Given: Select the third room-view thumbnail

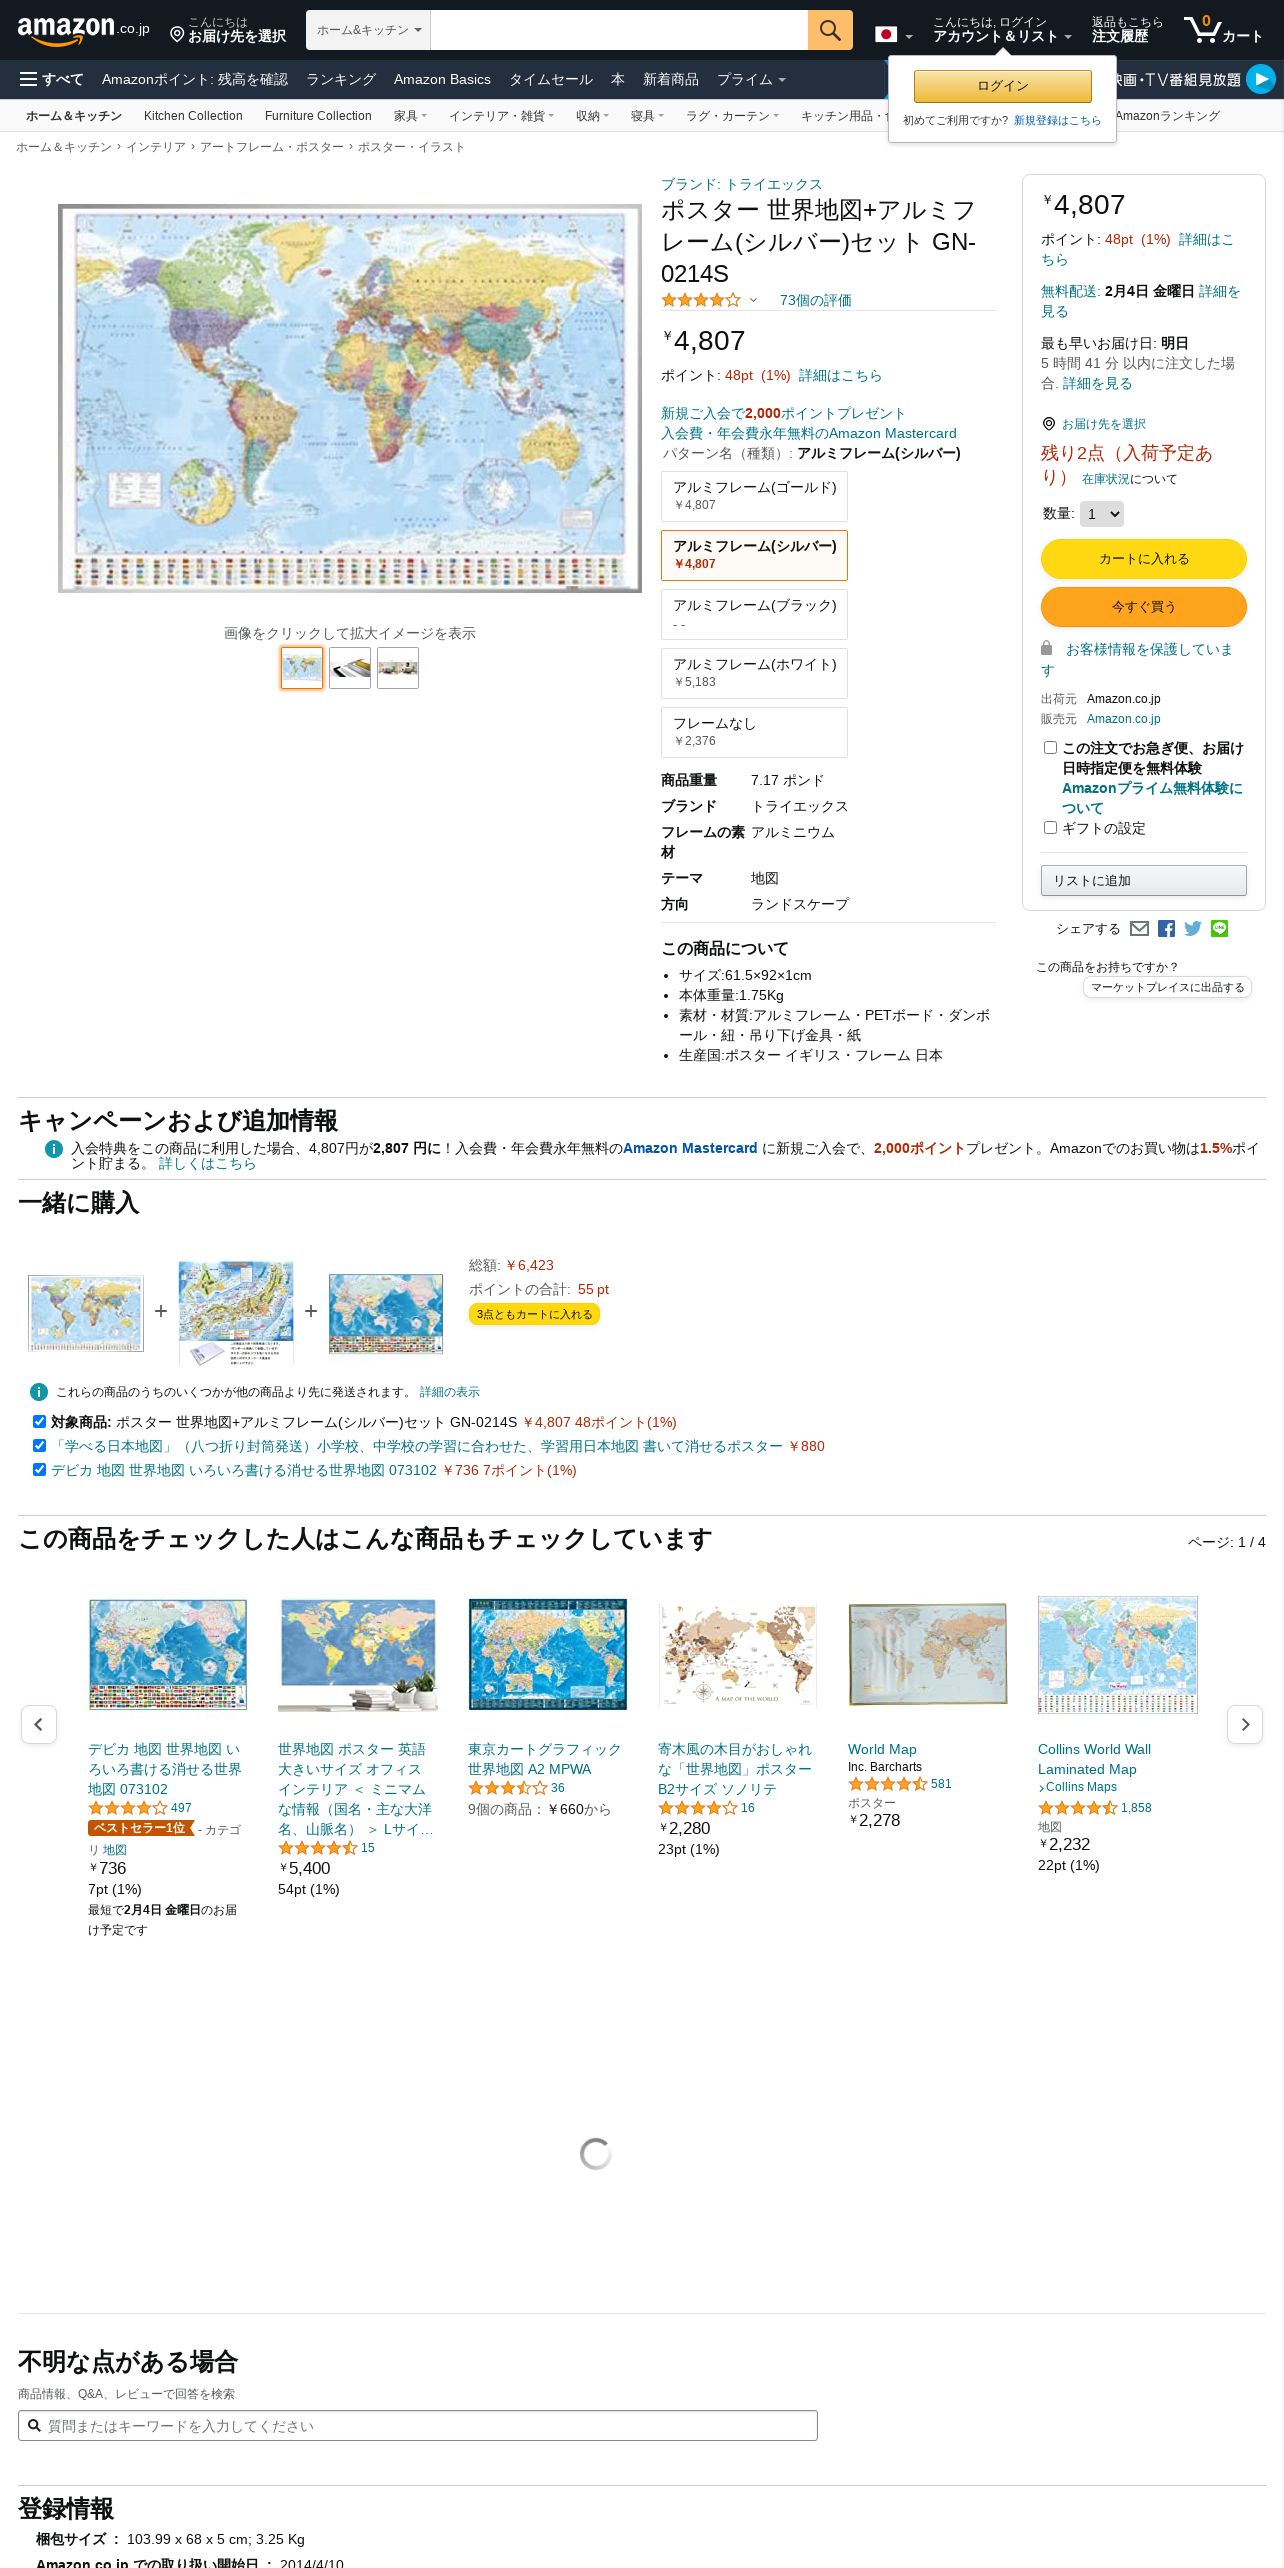Looking at the screenshot, I should [398, 668].
